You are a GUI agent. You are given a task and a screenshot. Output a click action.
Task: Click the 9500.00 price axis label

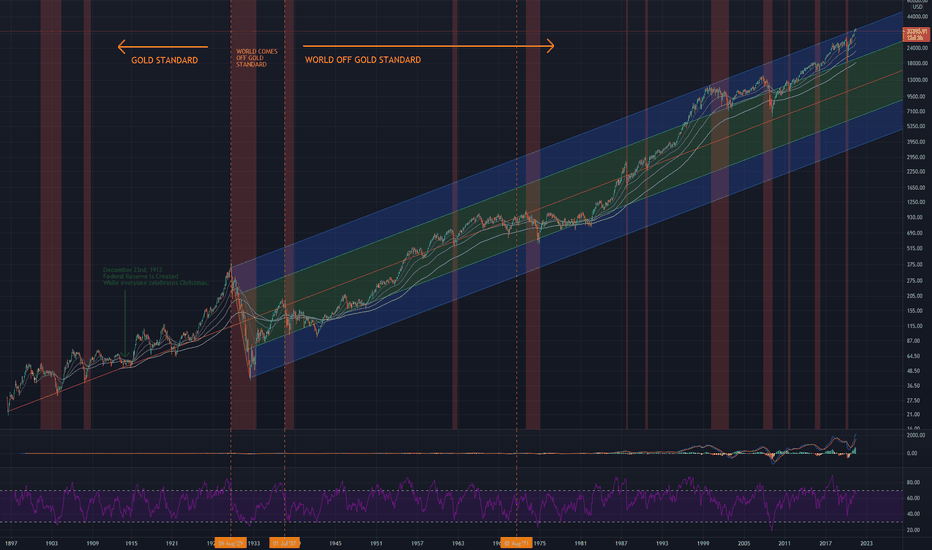(917, 97)
